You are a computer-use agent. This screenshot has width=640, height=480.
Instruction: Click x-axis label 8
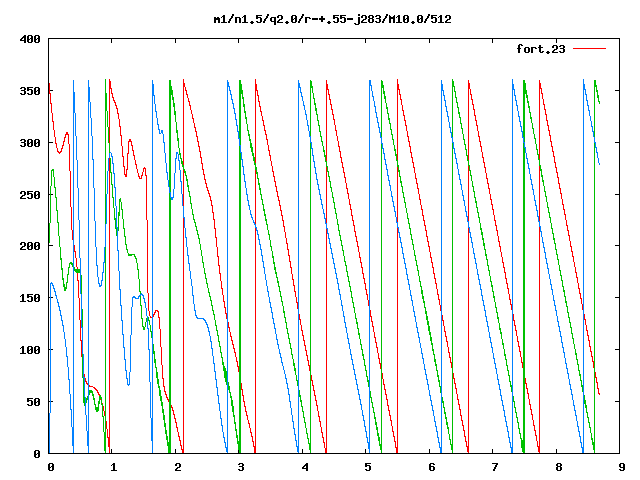pos(558,467)
